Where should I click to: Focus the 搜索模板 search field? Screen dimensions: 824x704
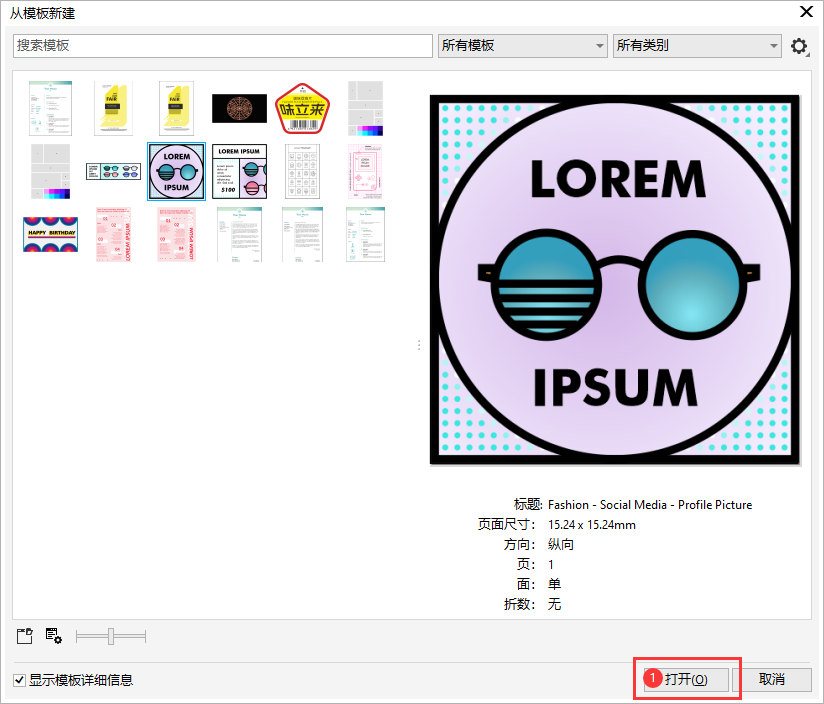[x=223, y=46]
